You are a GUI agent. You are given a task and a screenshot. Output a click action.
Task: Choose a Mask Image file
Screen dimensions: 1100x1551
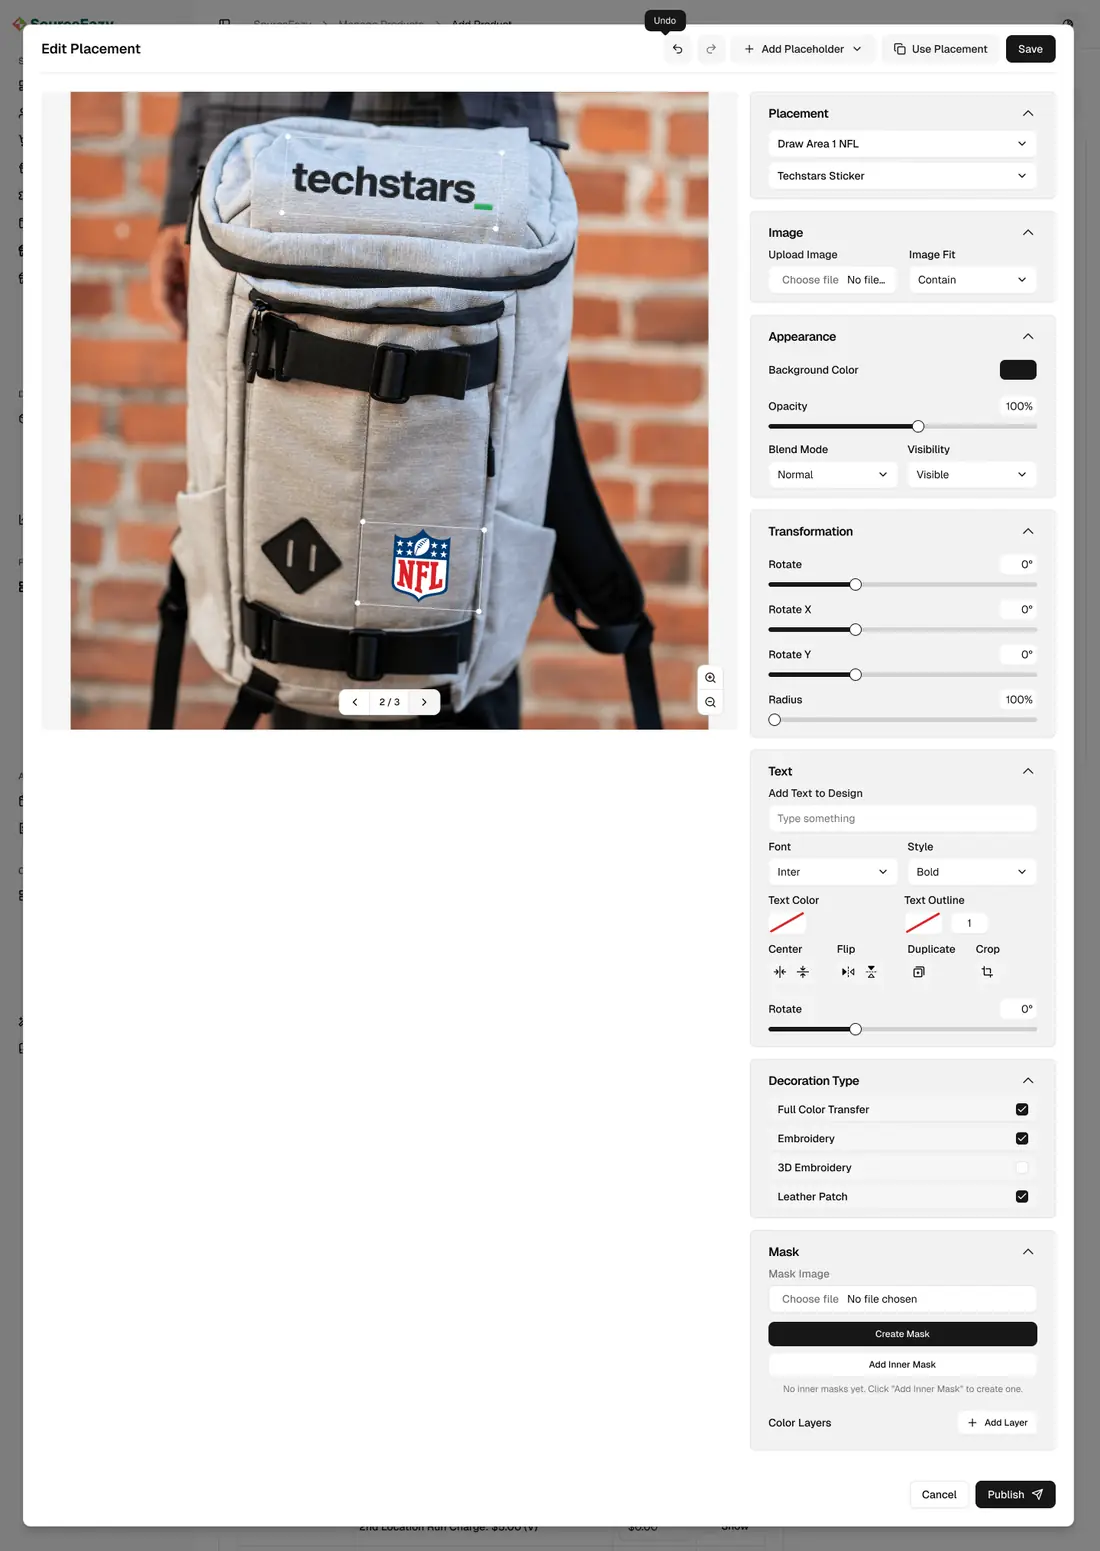902,1299
